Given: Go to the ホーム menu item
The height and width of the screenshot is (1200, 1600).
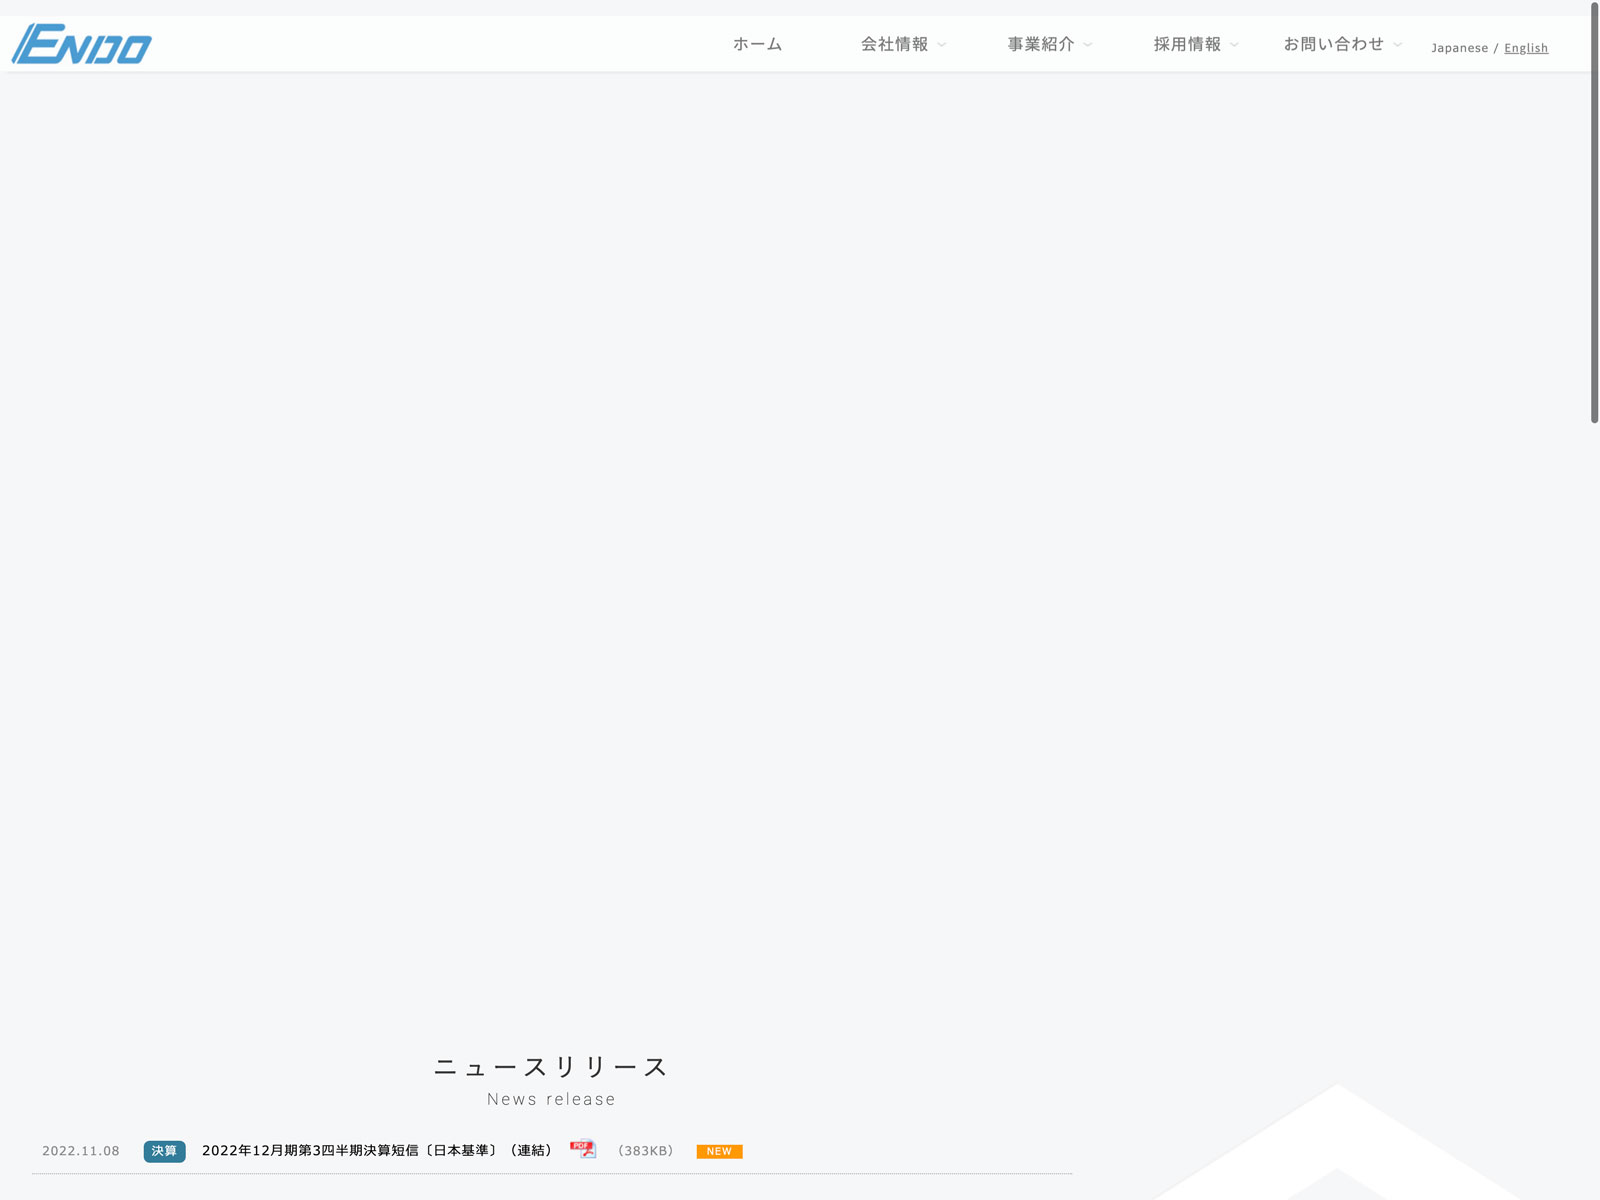Looking at the screenshot, I should pyautogui.click(x=757, y=44).
